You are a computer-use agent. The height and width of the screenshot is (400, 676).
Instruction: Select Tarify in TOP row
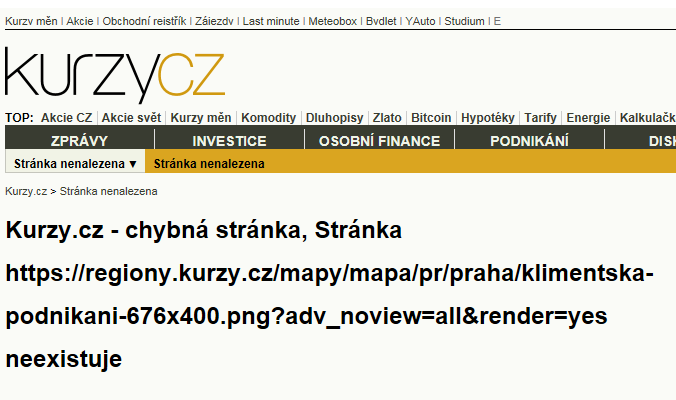[x=540, y=118]
